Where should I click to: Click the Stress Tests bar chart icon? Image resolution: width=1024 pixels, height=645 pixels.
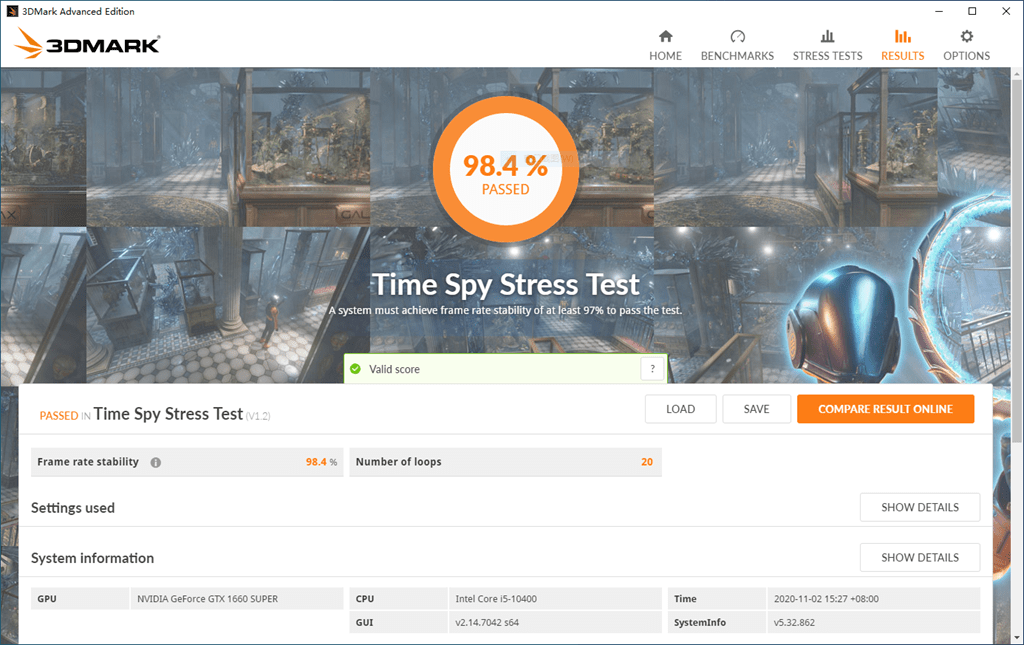[x=827, y=36]
